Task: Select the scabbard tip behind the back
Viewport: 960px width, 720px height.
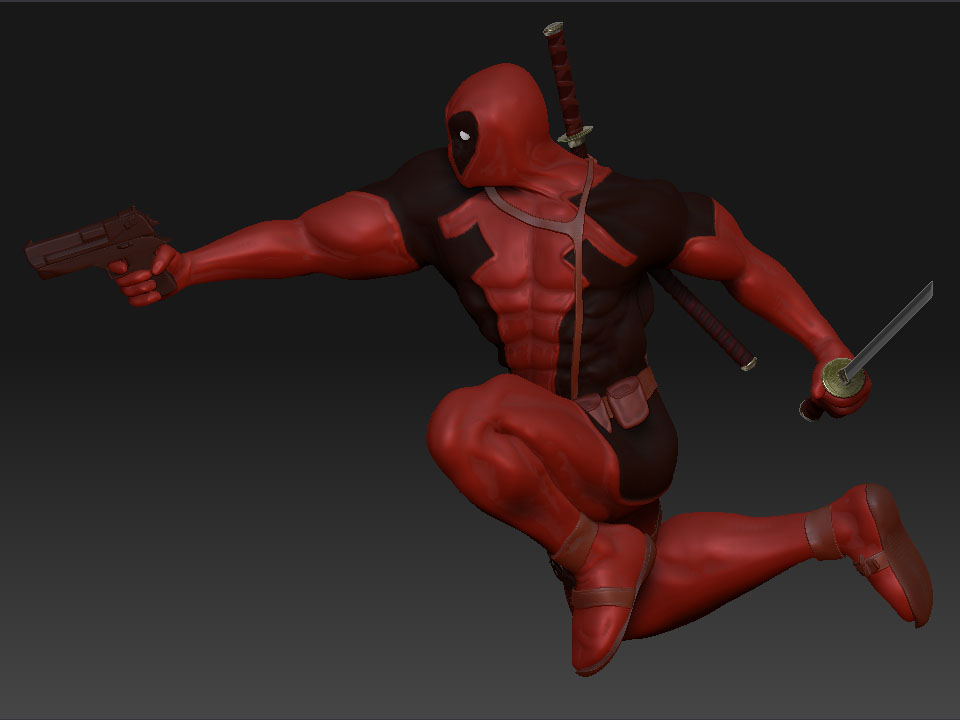Action: pos(749,364)
